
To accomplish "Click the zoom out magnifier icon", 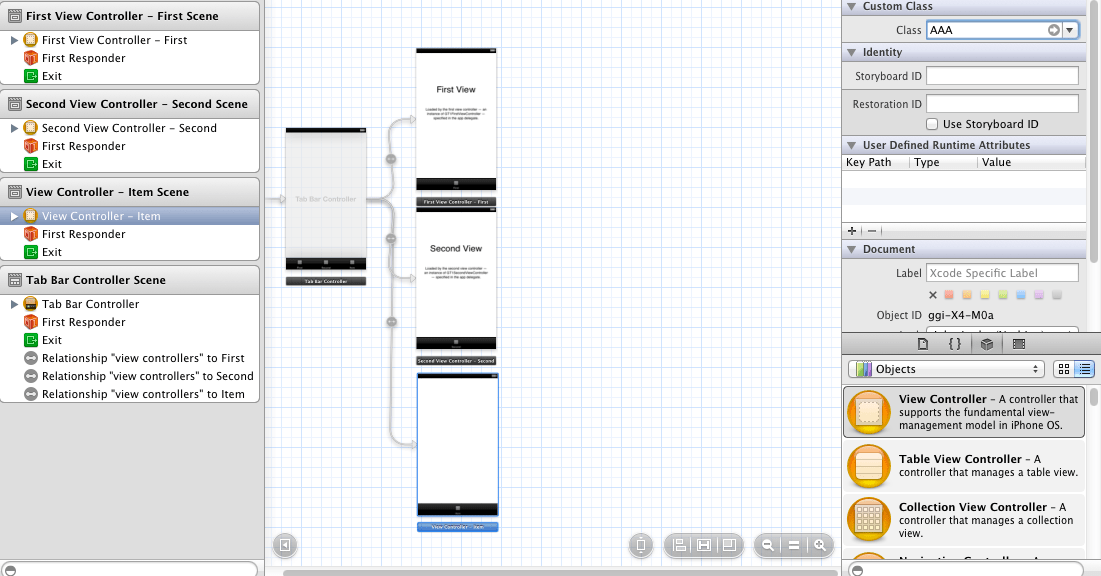I will point(767,545).
